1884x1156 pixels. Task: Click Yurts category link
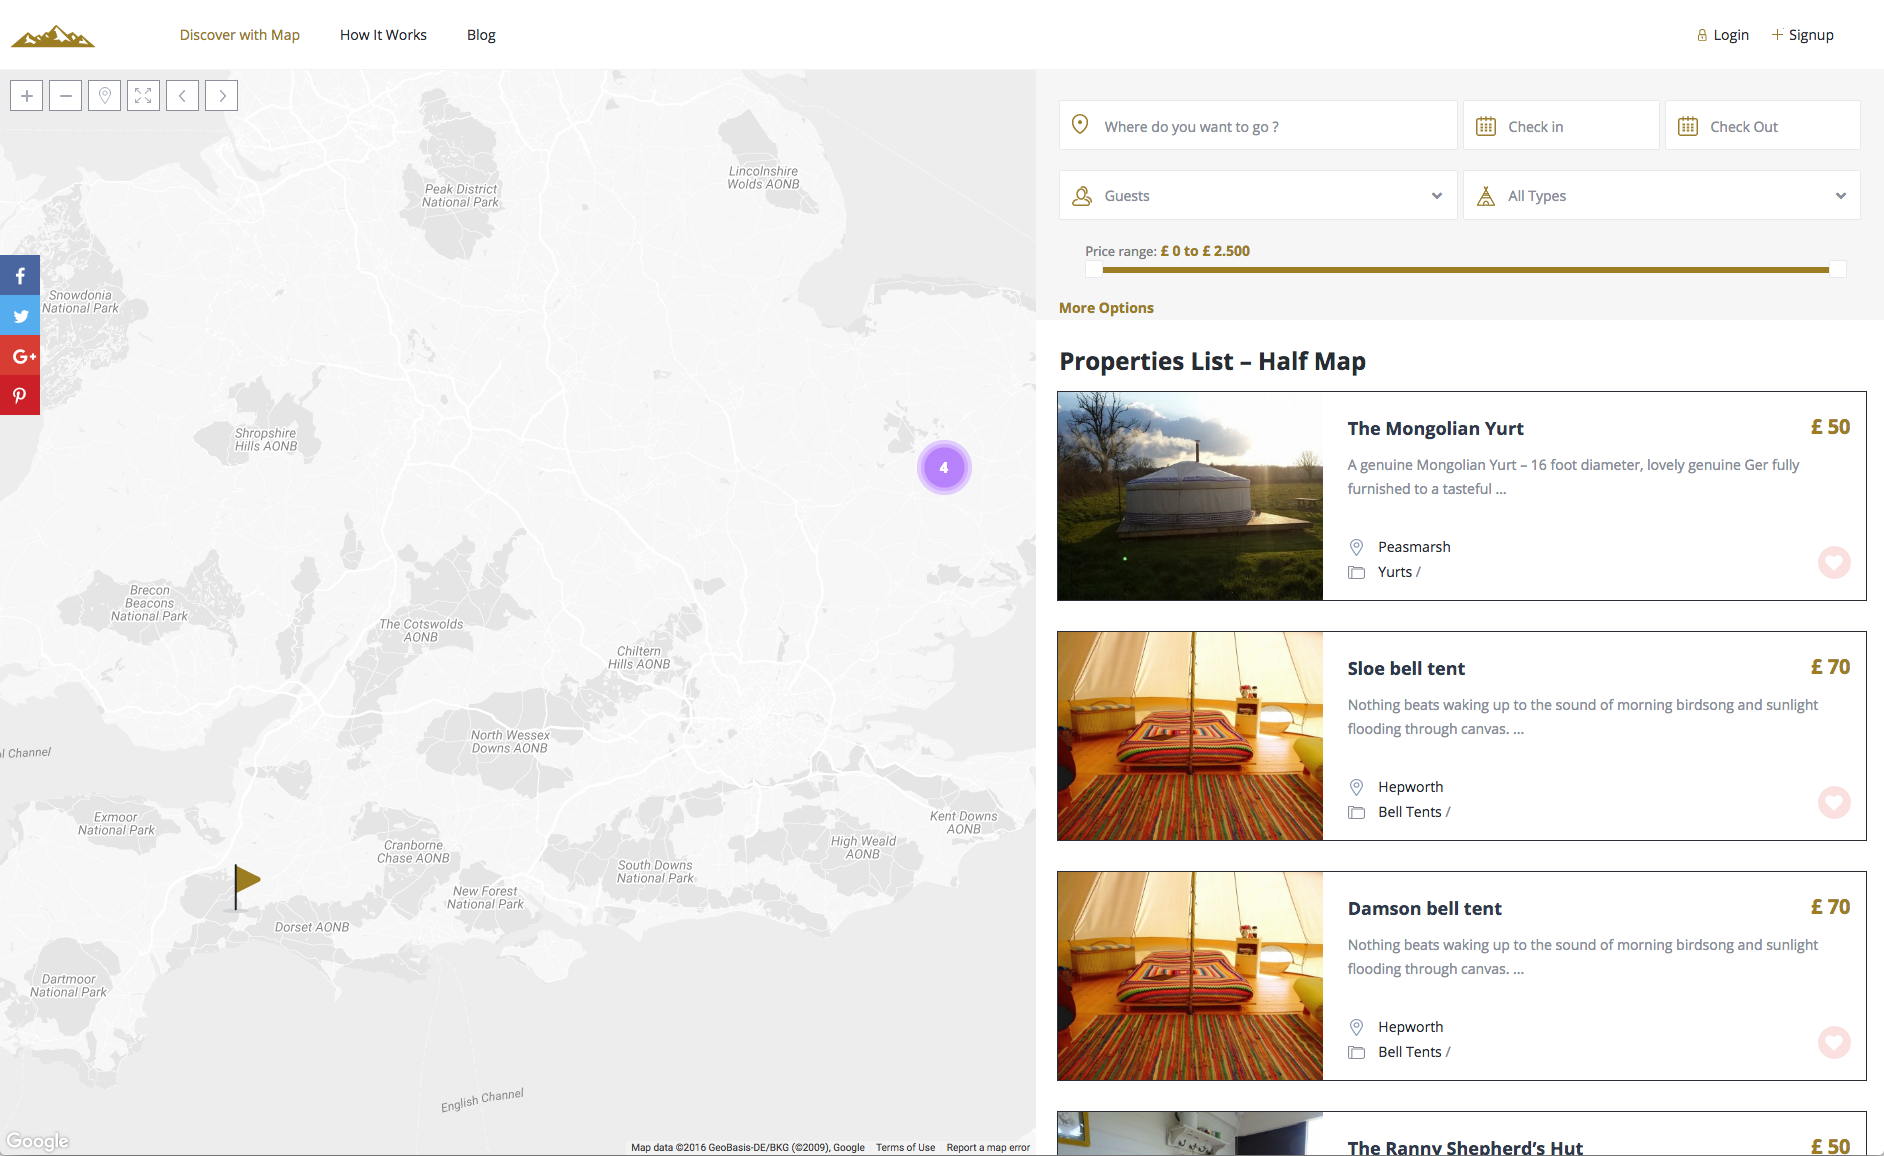point(1395,572)
